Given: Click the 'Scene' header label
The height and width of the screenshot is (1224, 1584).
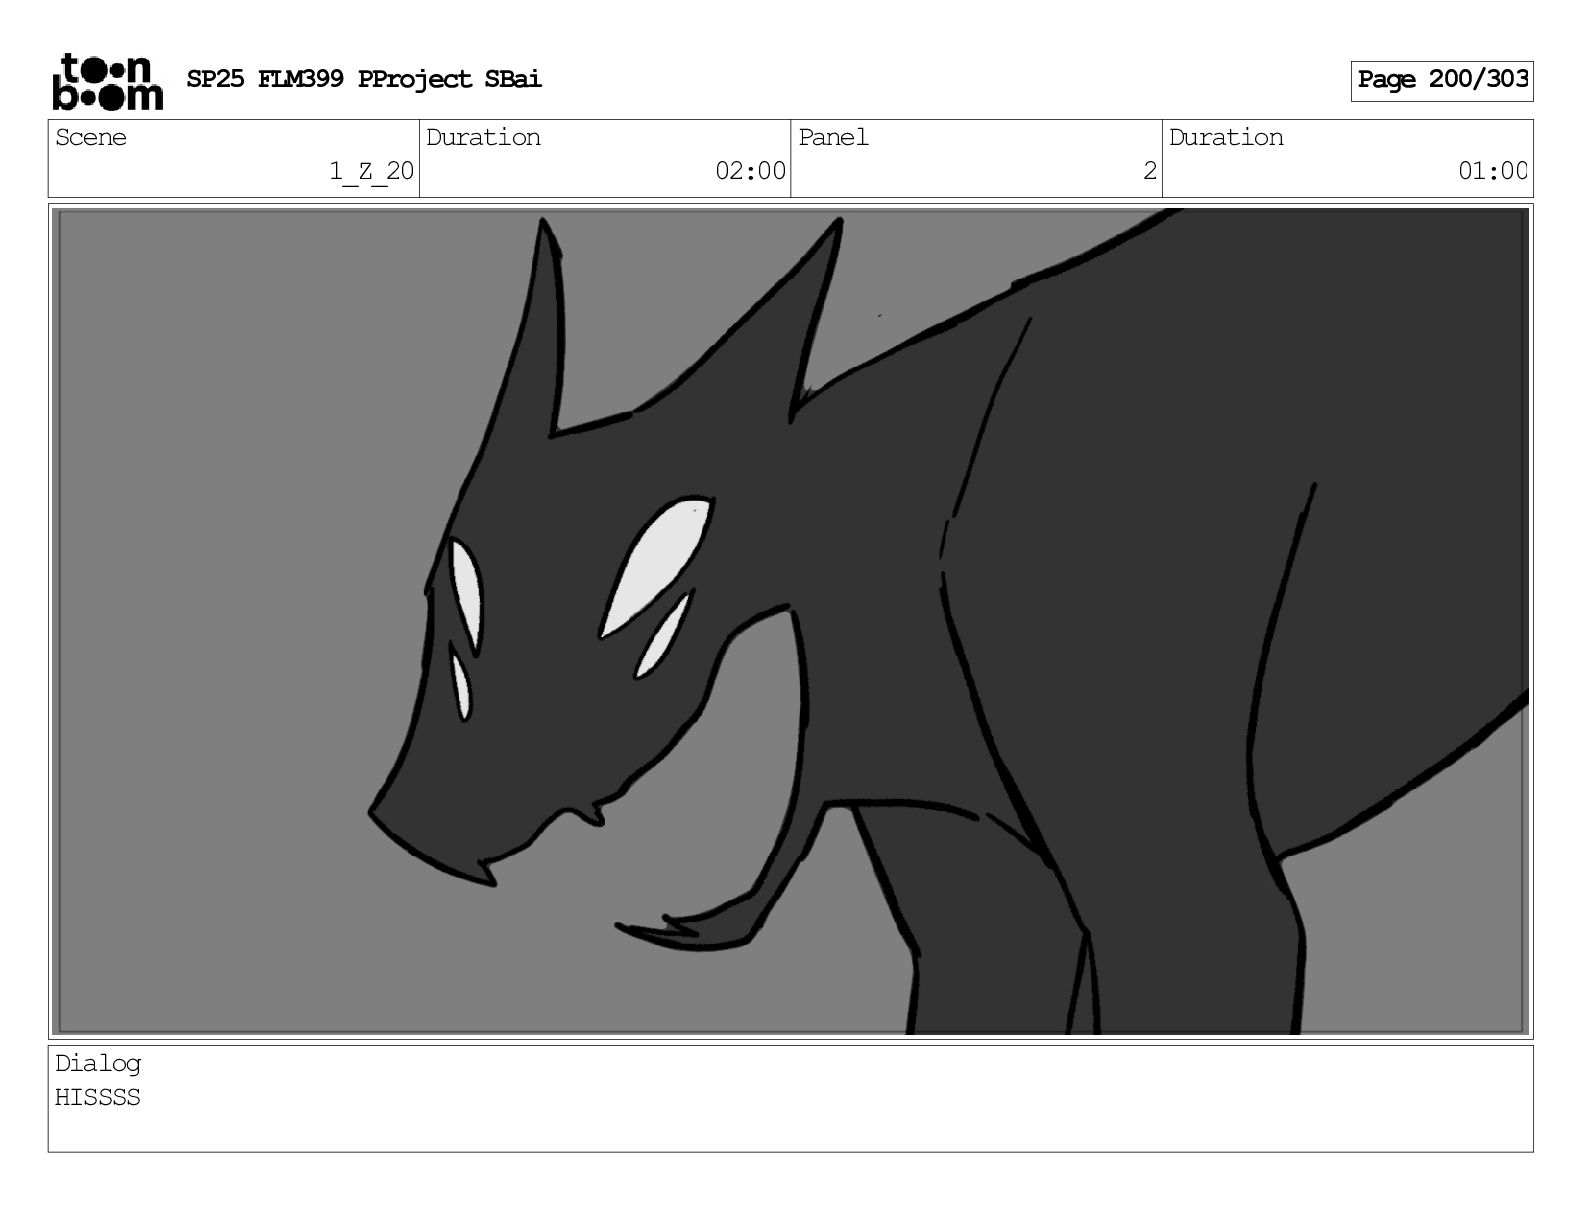Looking at the screenshot, I should (91, 137).
